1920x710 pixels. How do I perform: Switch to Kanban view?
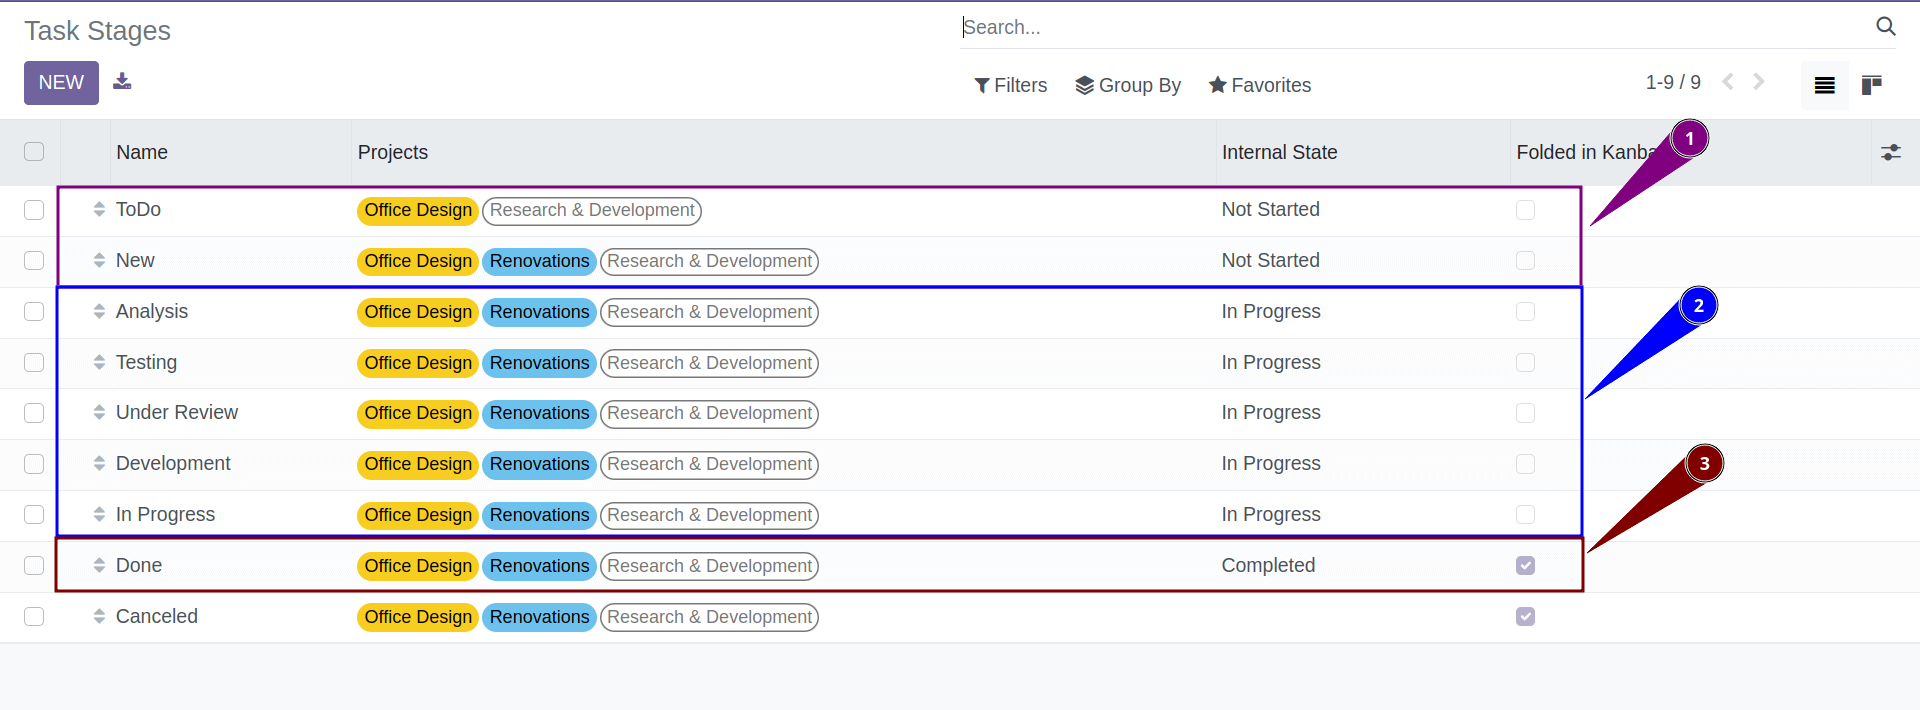(1874, 84)
